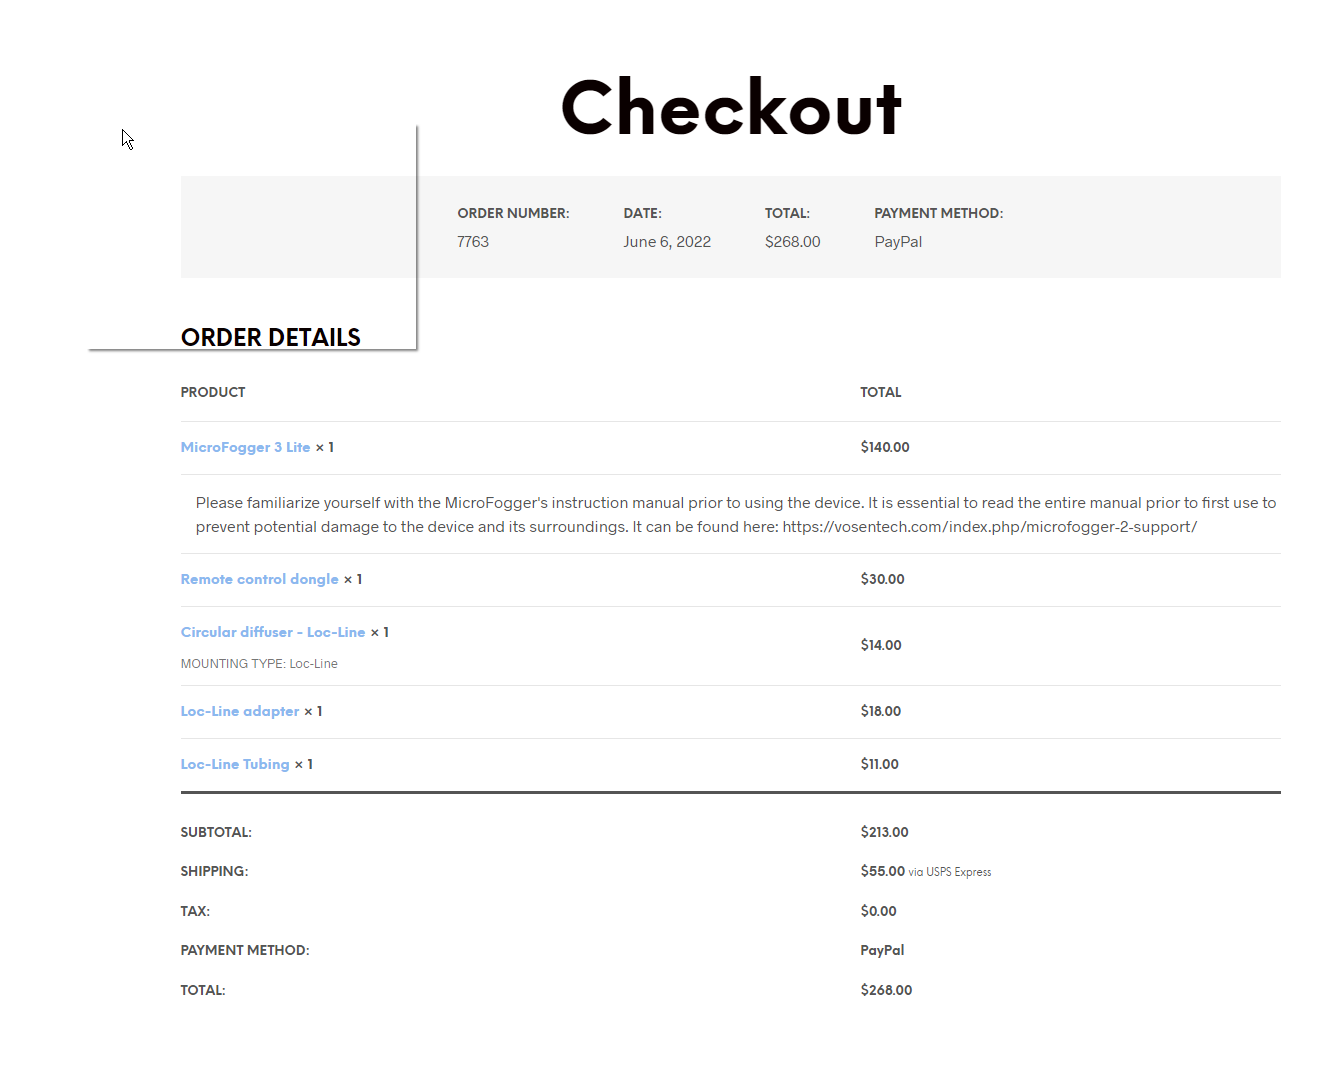The width and height of the screenshot is (1322, 1087).
Task: Click the Checkout page heading
Action: click(x=731, y=108)
